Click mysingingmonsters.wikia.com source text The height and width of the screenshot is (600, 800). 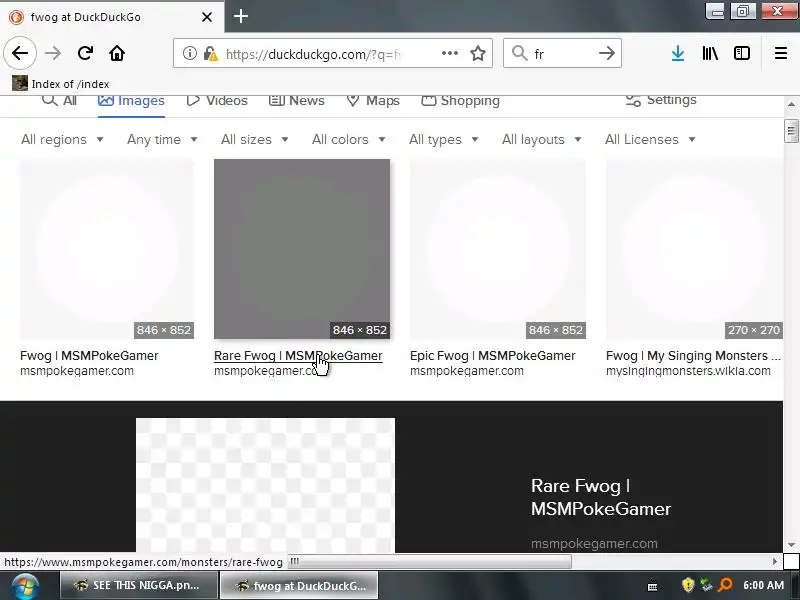pyautogui.click(x=688, y=371)
